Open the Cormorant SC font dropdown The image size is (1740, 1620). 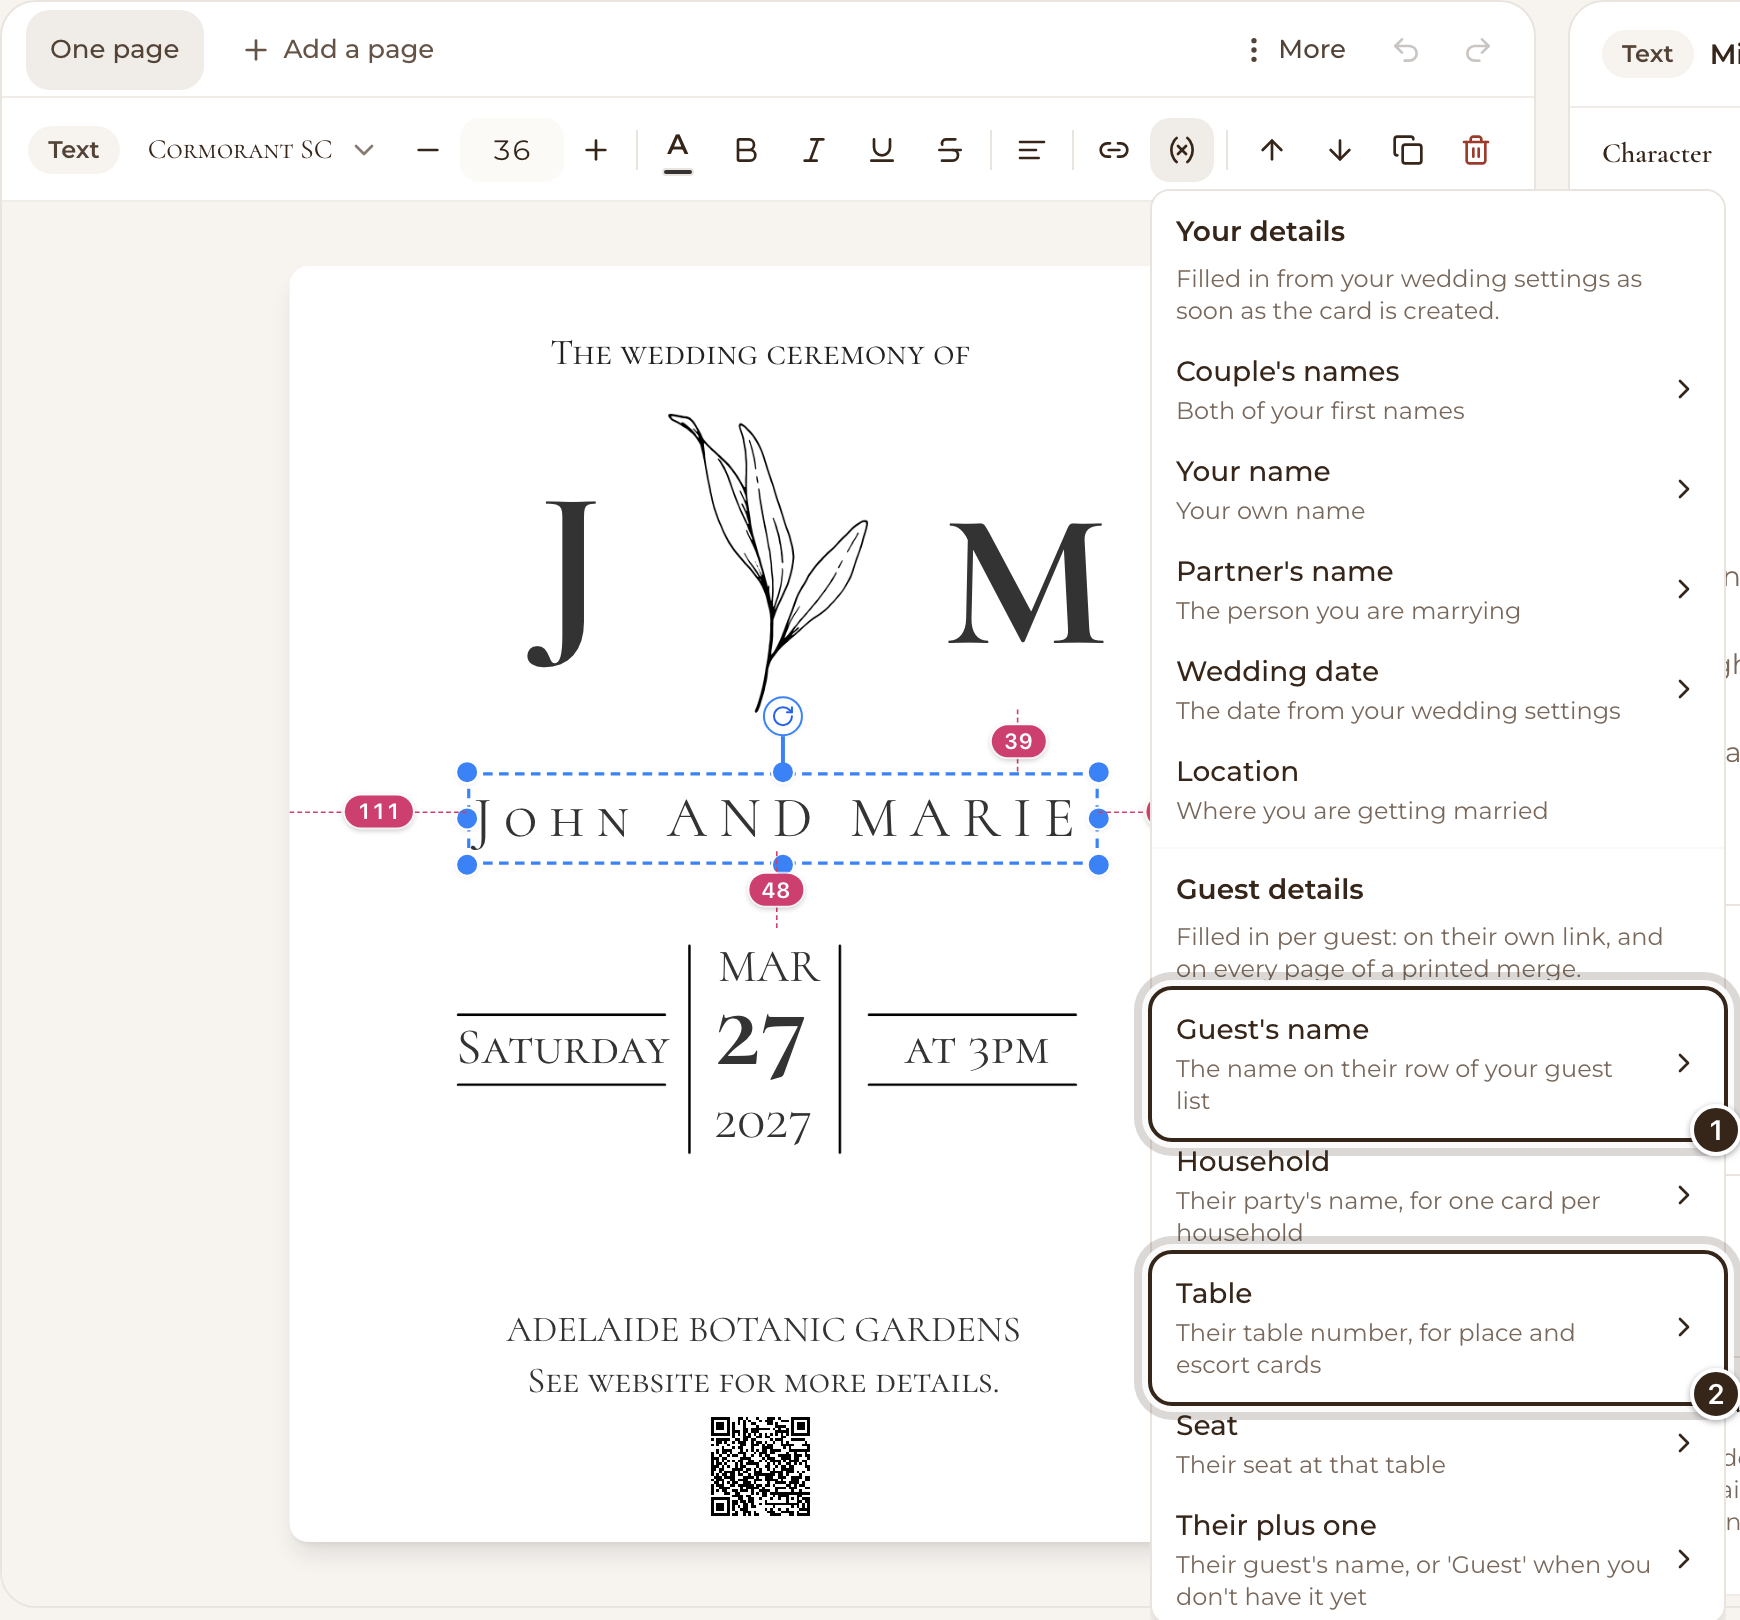pos(260,150)
